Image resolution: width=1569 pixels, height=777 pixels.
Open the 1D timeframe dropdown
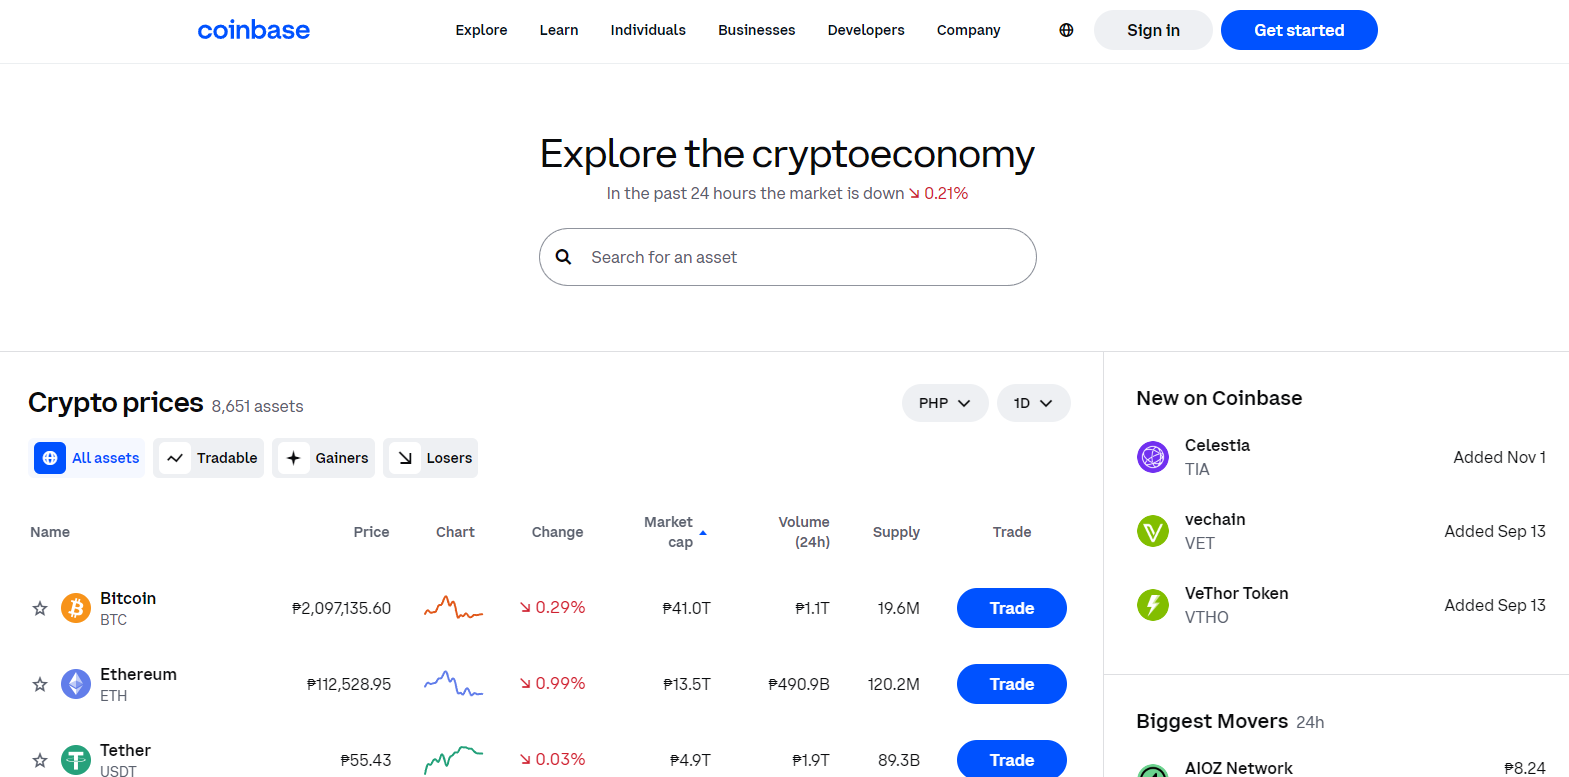[1033, 403]
